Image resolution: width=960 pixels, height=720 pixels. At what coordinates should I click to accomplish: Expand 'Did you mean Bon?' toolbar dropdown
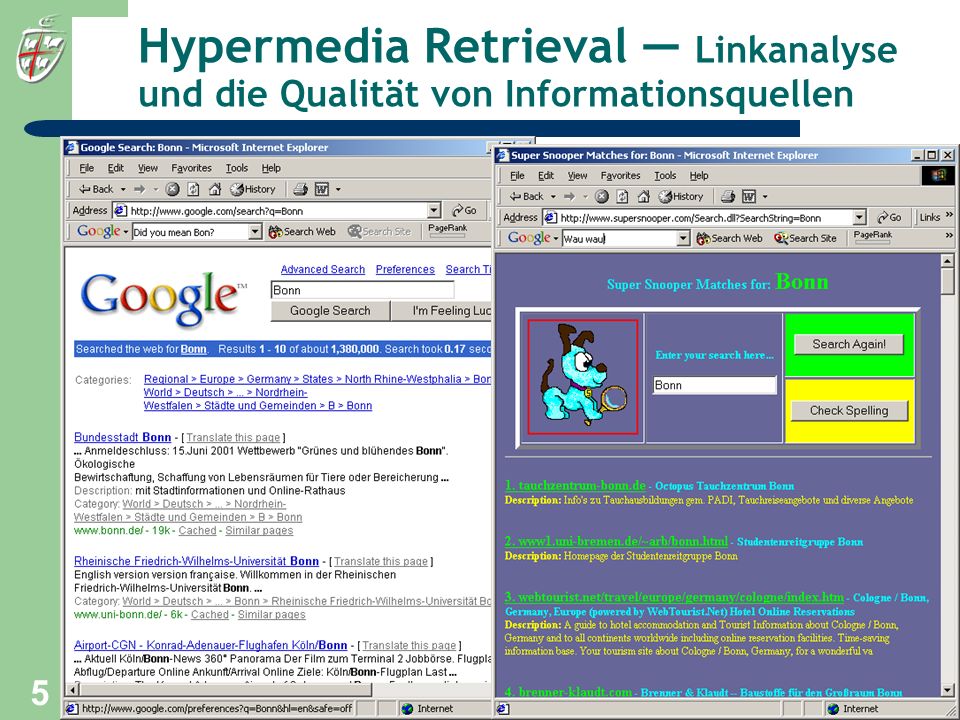pos(255,232)
